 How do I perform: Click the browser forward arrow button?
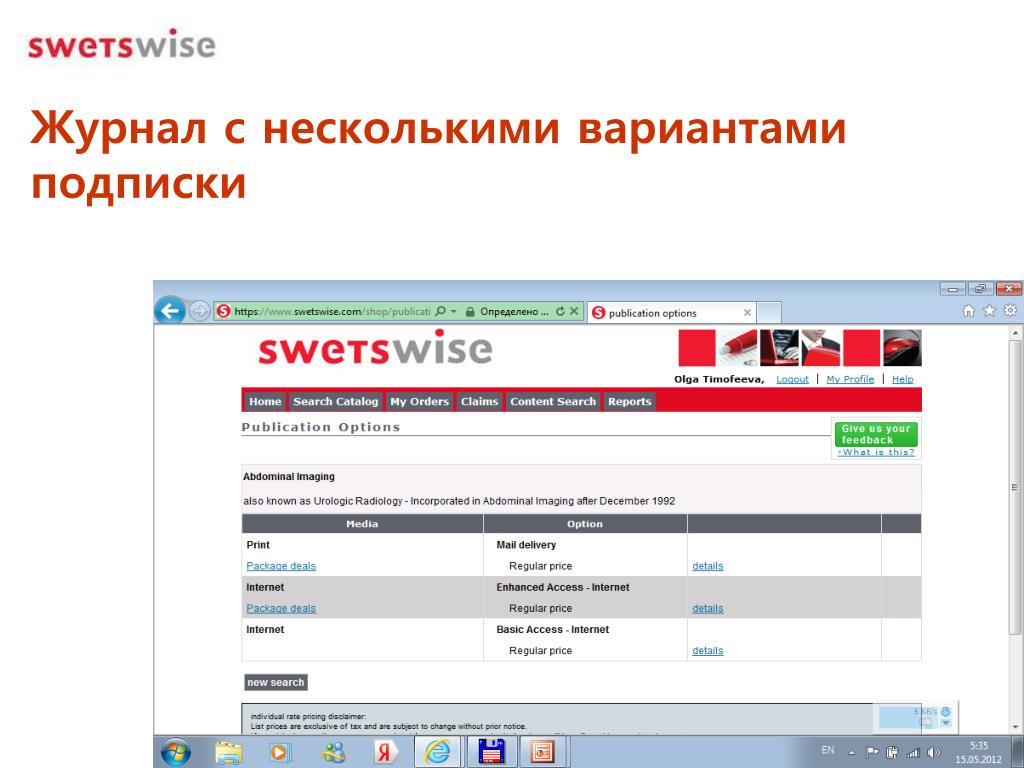199,312
